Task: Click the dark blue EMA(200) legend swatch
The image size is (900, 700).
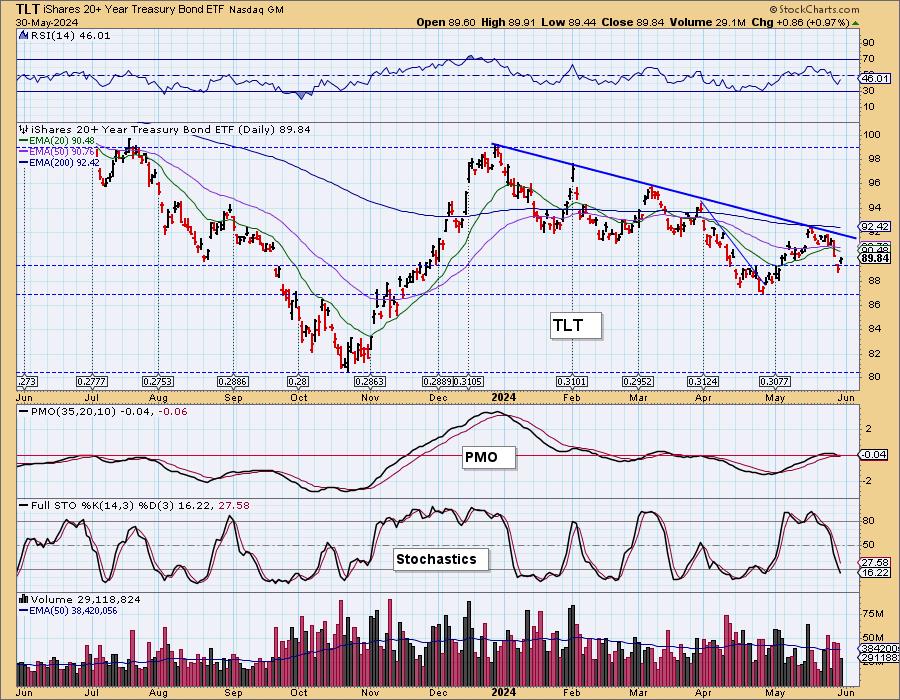Action: coord(24,163)
